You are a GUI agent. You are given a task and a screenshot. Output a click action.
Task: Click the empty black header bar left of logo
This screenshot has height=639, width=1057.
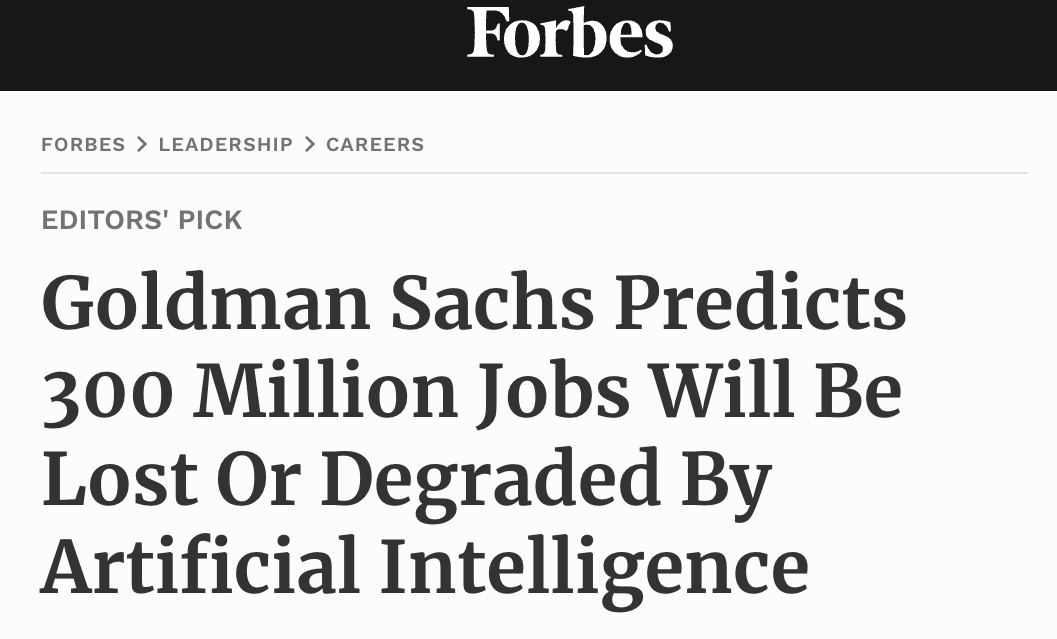point(233,44)
